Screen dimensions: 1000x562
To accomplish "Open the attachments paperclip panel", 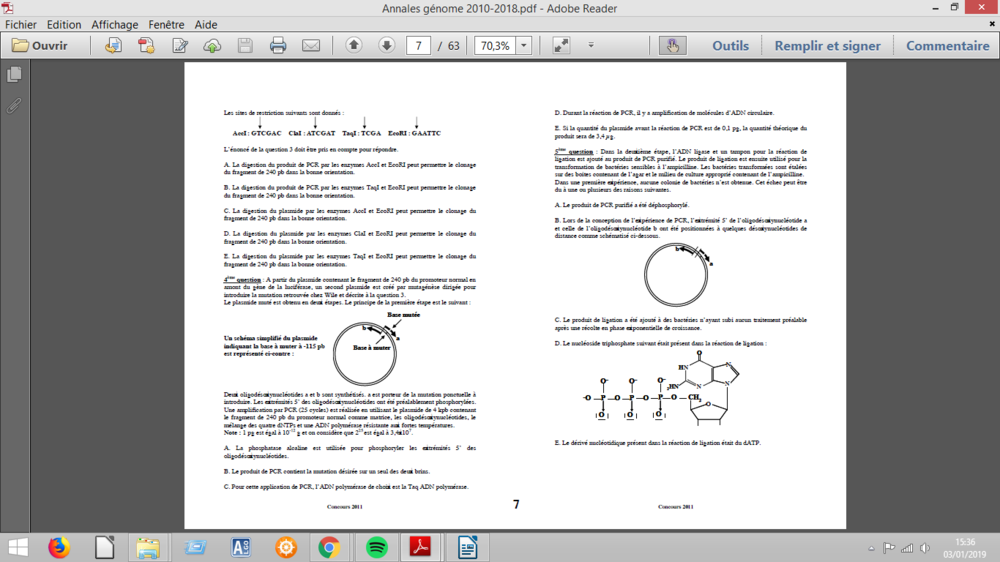I will point(14,105).
